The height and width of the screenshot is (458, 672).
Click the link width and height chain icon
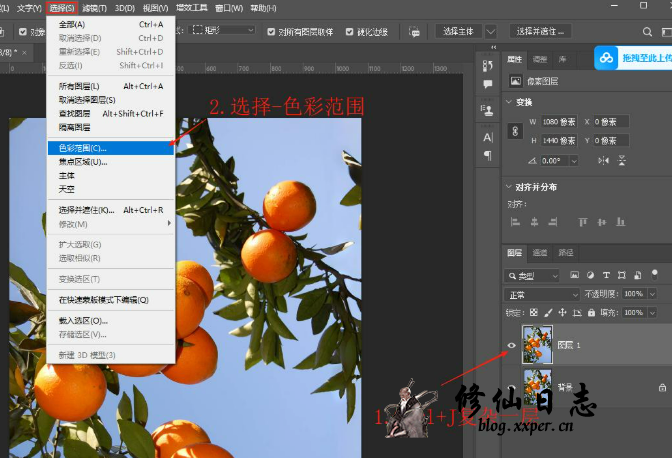[516, 131]
